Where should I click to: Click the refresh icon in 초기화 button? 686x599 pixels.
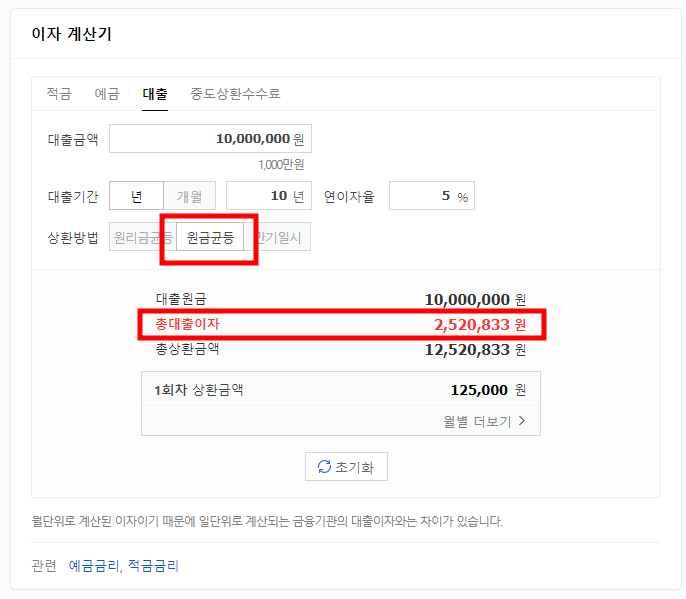pos(324,466)
